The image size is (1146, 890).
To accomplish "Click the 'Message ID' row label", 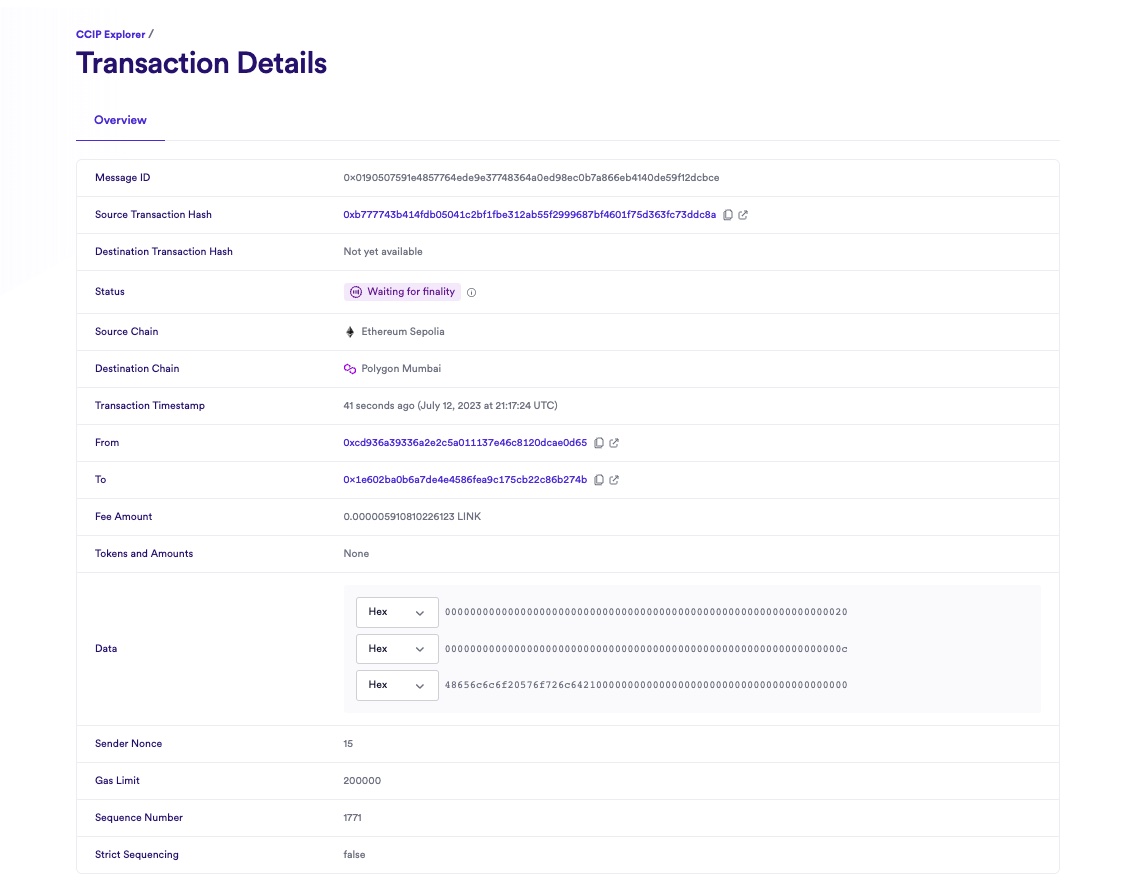I will pos(123,178).
